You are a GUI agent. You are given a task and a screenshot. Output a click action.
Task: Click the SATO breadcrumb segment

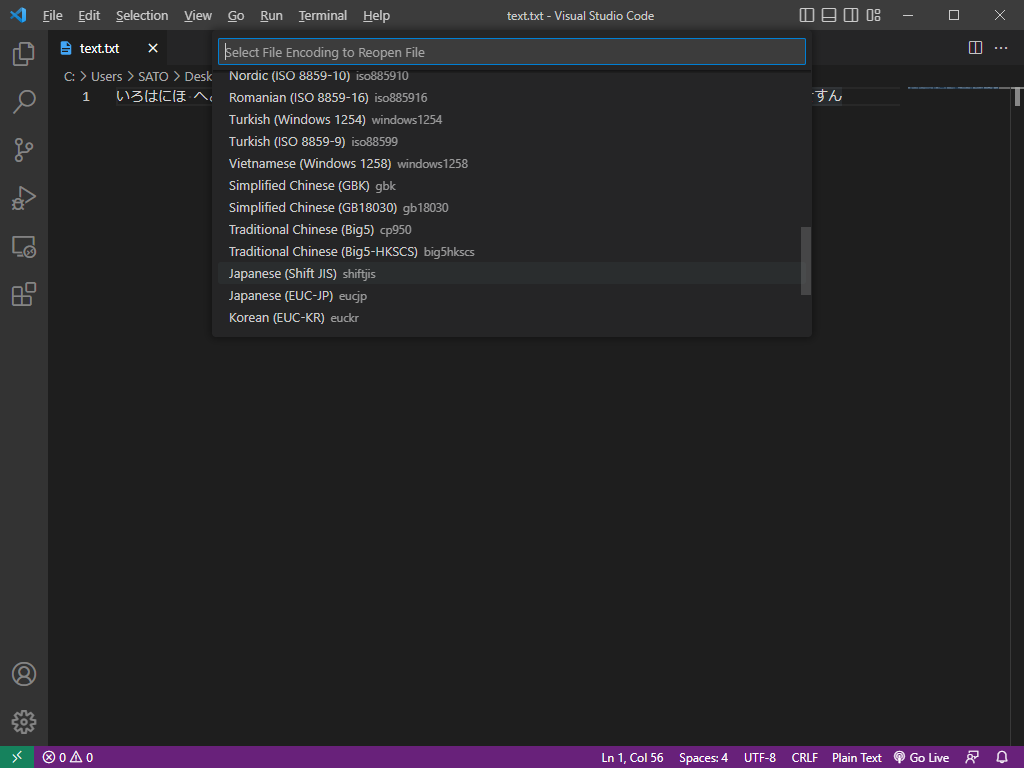(153, 76)
